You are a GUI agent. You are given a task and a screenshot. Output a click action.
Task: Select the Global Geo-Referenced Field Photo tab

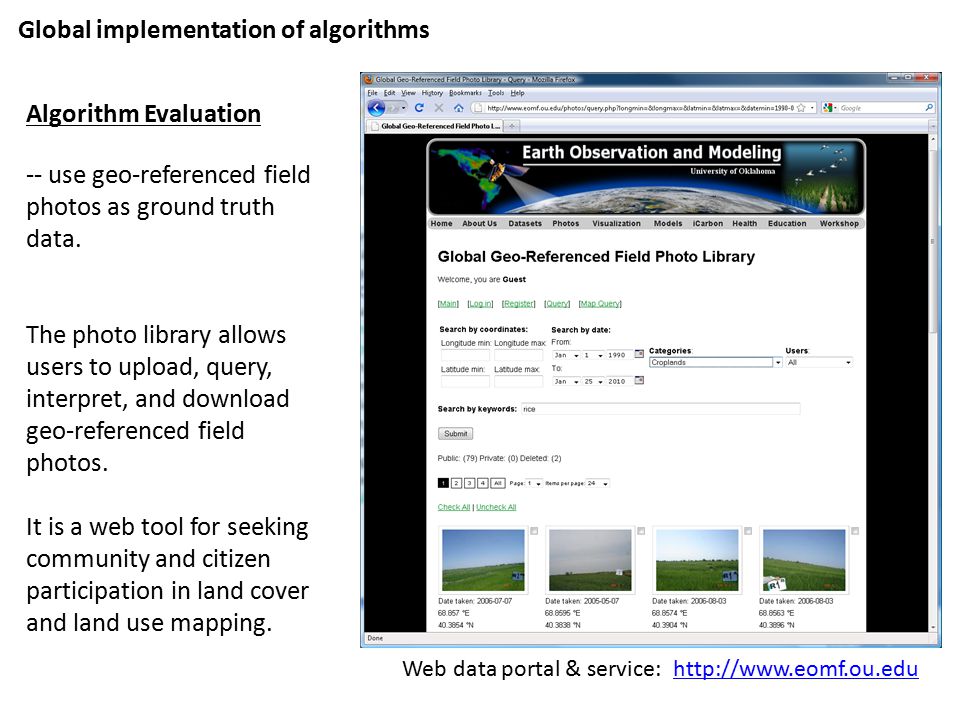[x=434, y=126]
